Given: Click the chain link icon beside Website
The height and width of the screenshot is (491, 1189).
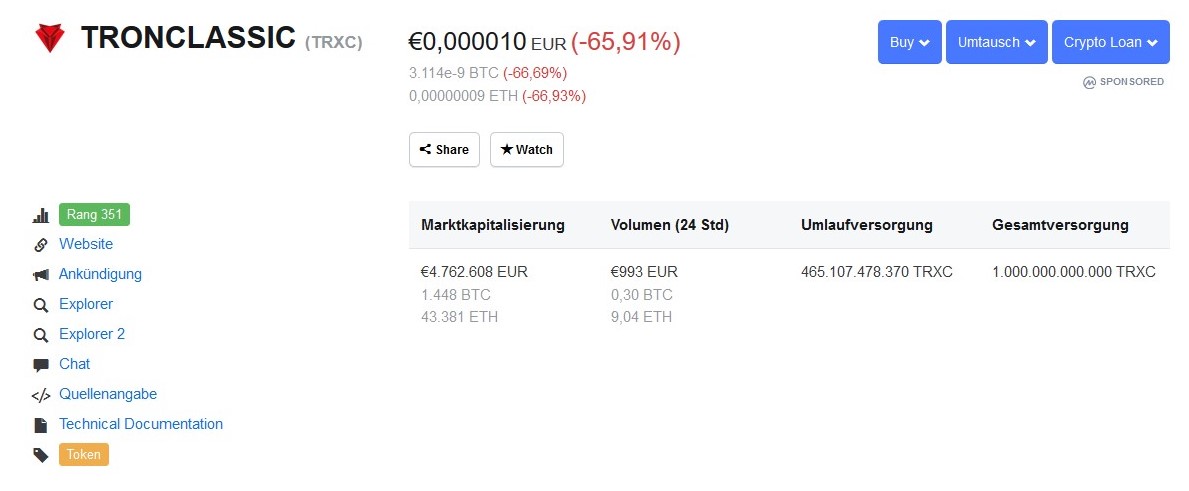Looking at the screenshot, I should click(x=41, y=245).
